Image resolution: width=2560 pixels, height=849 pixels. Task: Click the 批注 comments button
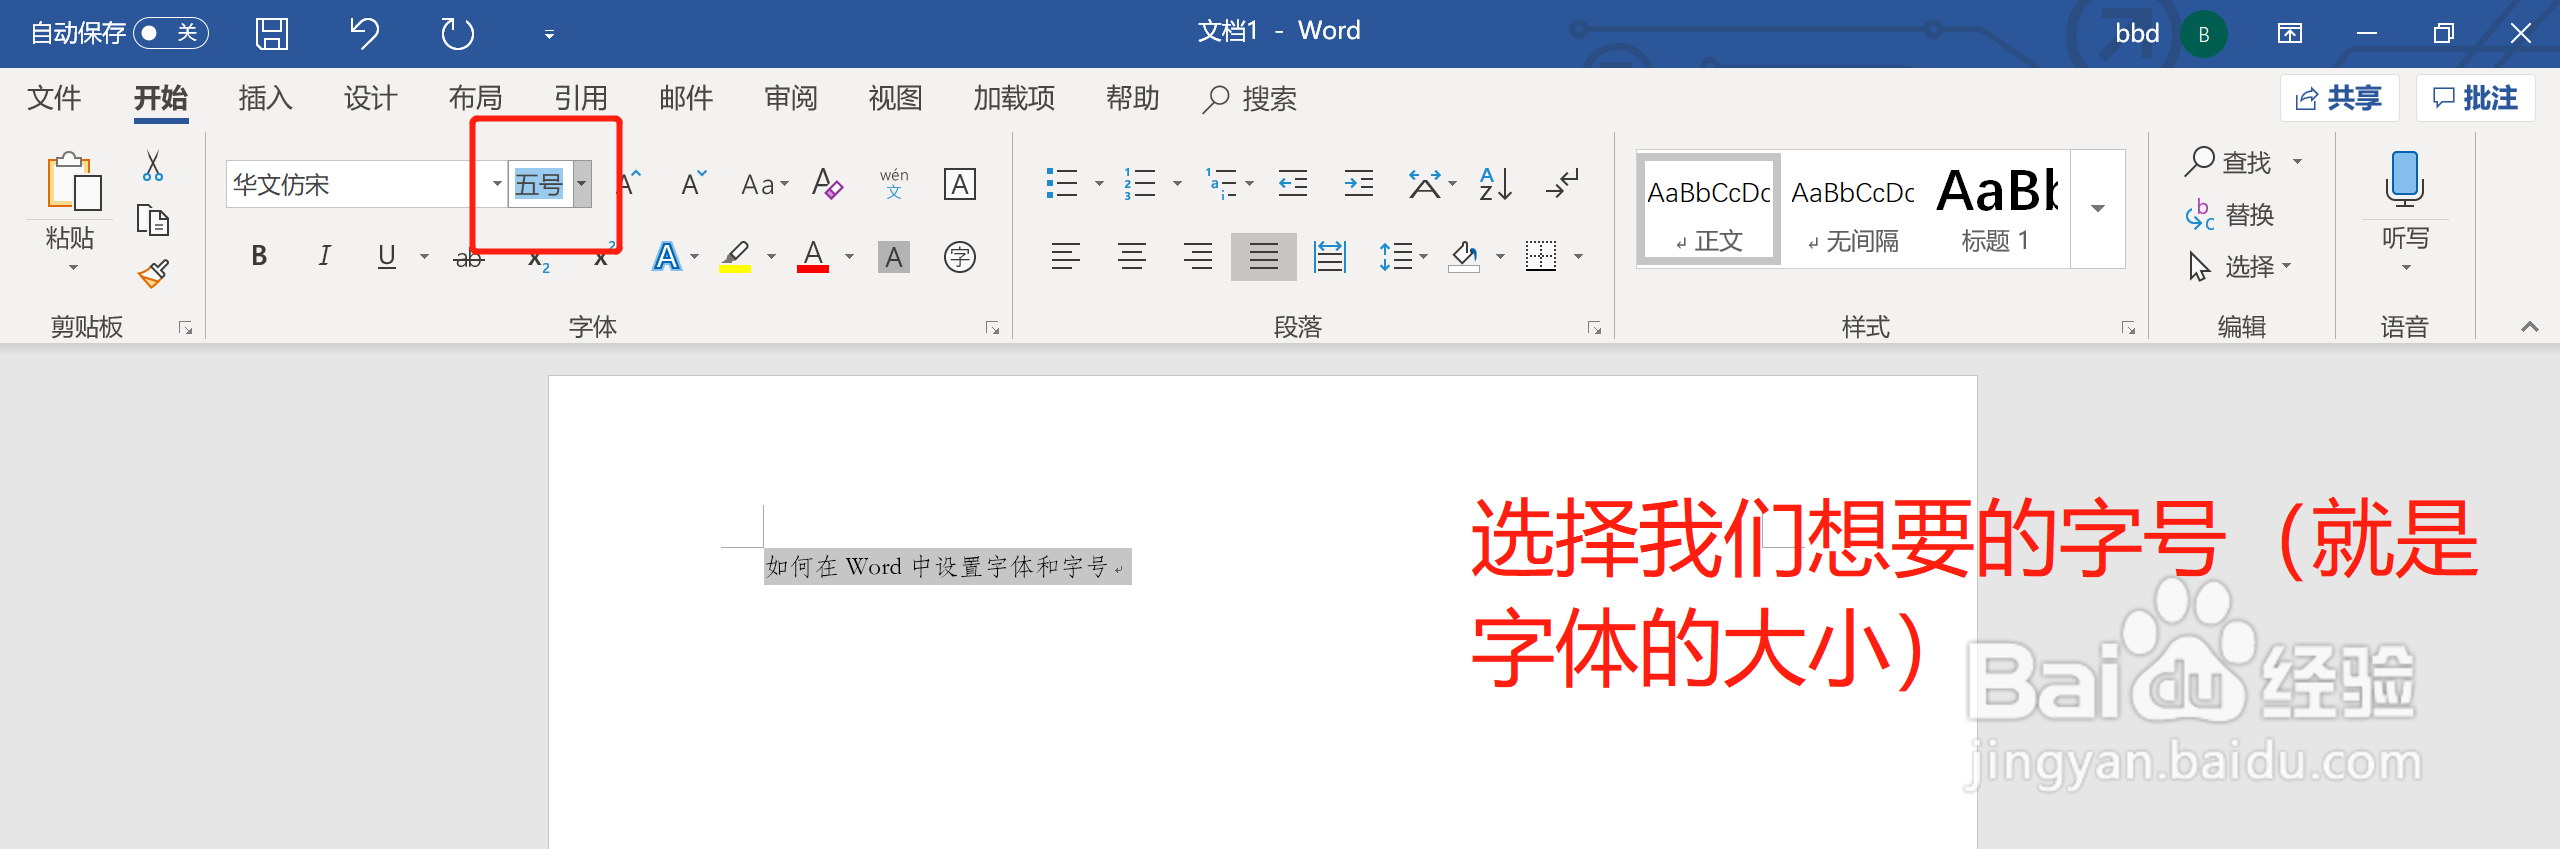(x=2475, y=98)
